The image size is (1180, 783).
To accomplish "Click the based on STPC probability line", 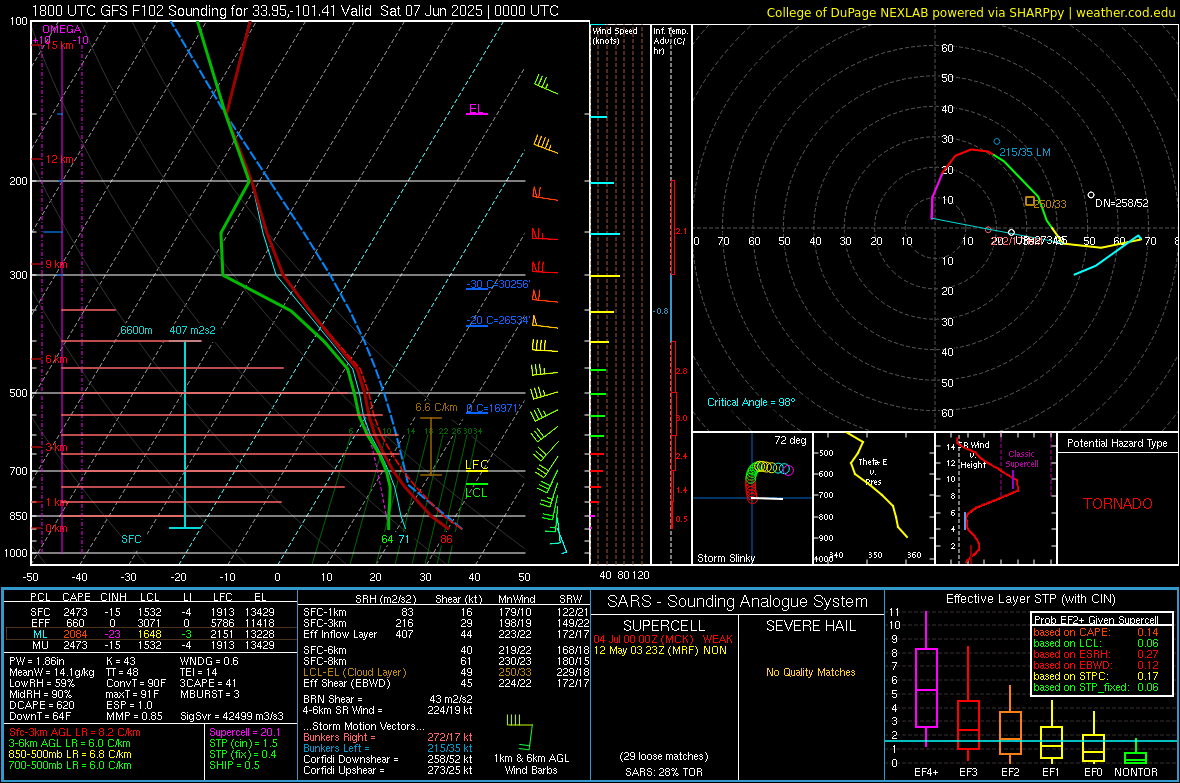I will point(1096,676).
